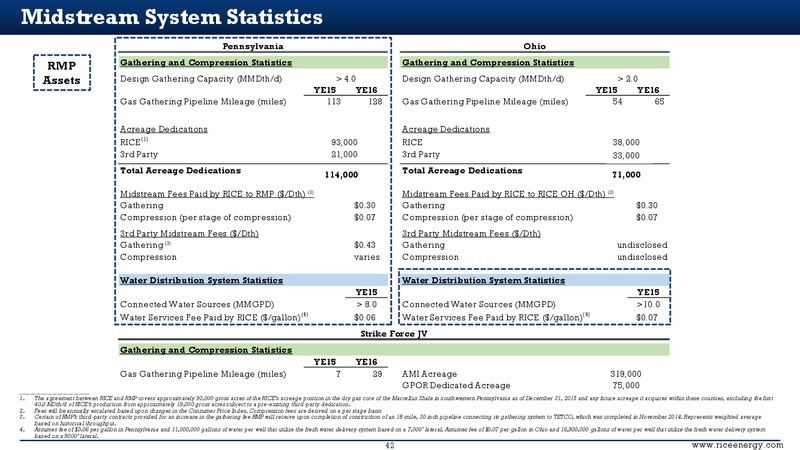Select Pennsylvania Gathering fee '$0.30'
The height and width of the screenshot is (450, 800).
[365, 205]
